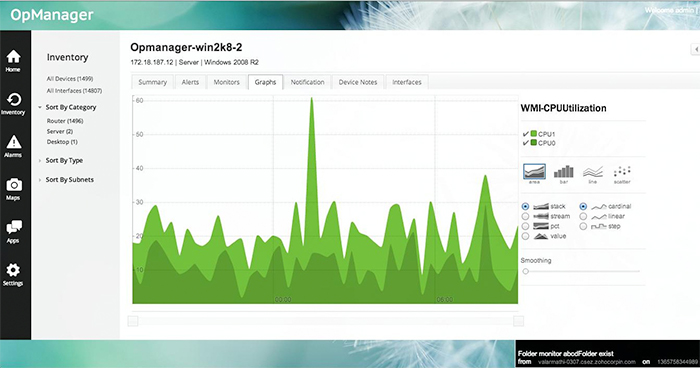The height and width of the screenshot is (369, 700).
Task: Open Router (1496) category
Action: coord(65,121)
